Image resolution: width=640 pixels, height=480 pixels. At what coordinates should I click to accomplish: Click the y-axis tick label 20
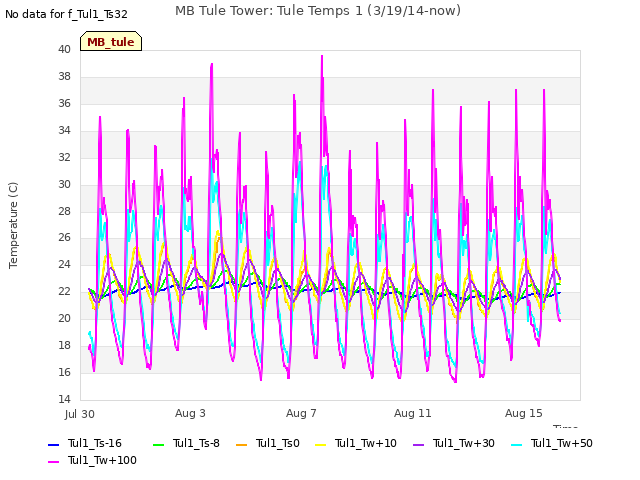[64, 318]
